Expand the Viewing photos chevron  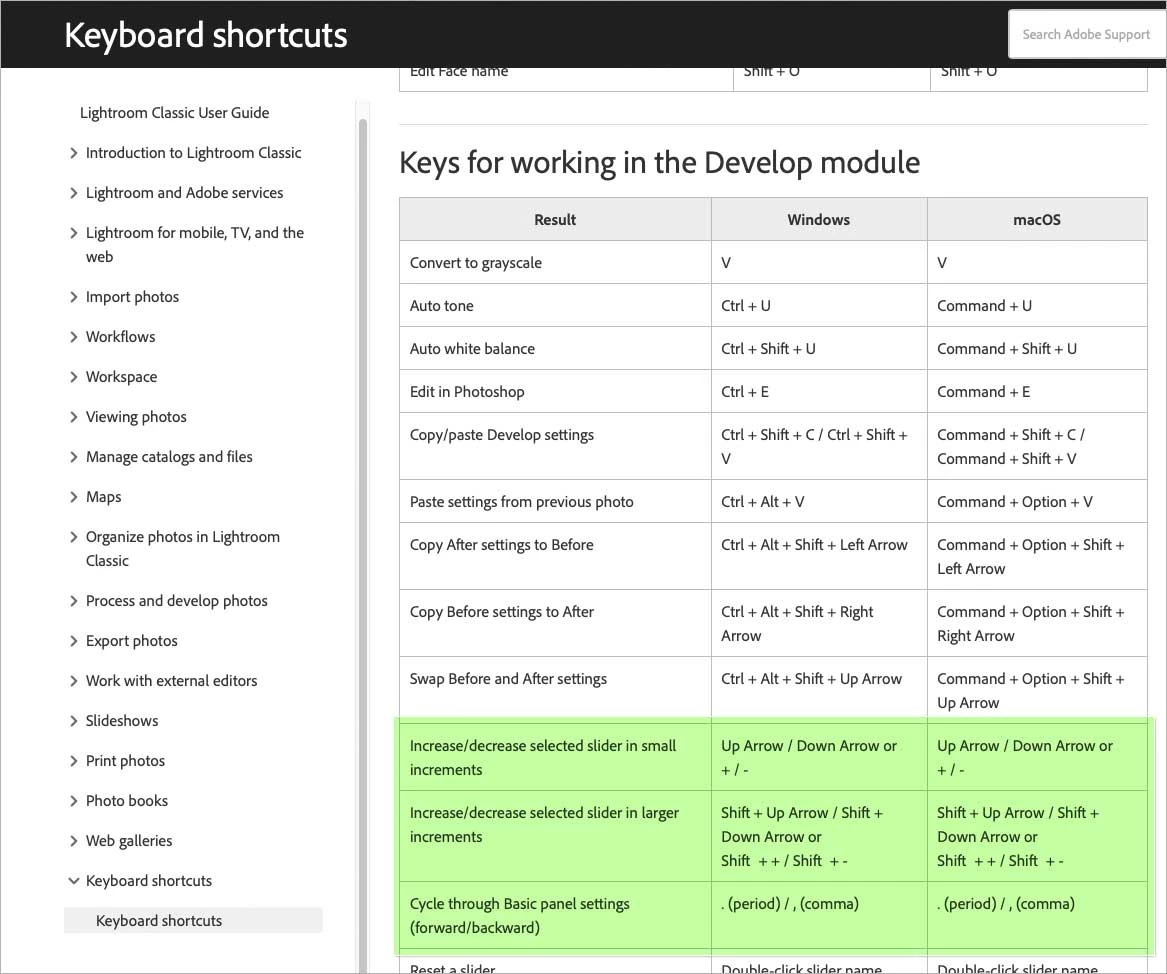pyautogui.click(x=73, y=417)
